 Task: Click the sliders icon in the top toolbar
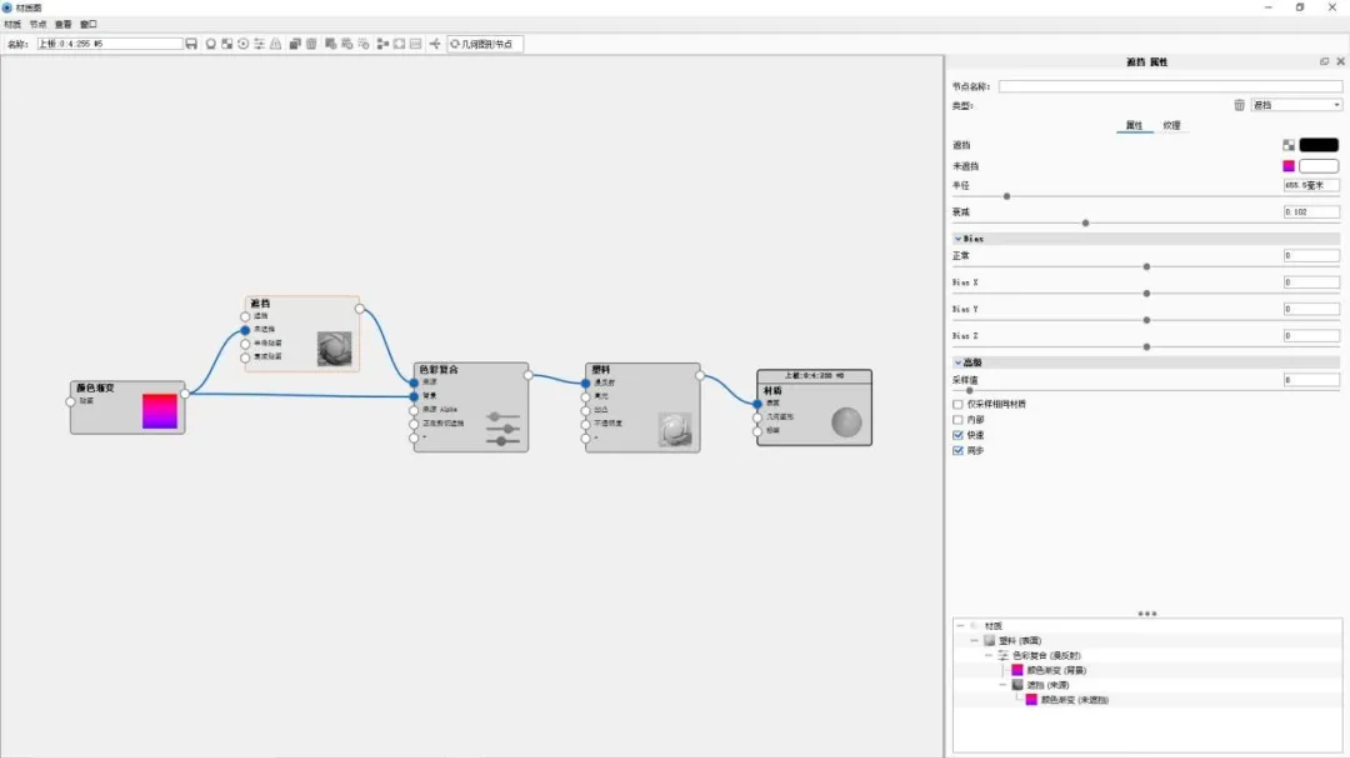click(259, 44)
